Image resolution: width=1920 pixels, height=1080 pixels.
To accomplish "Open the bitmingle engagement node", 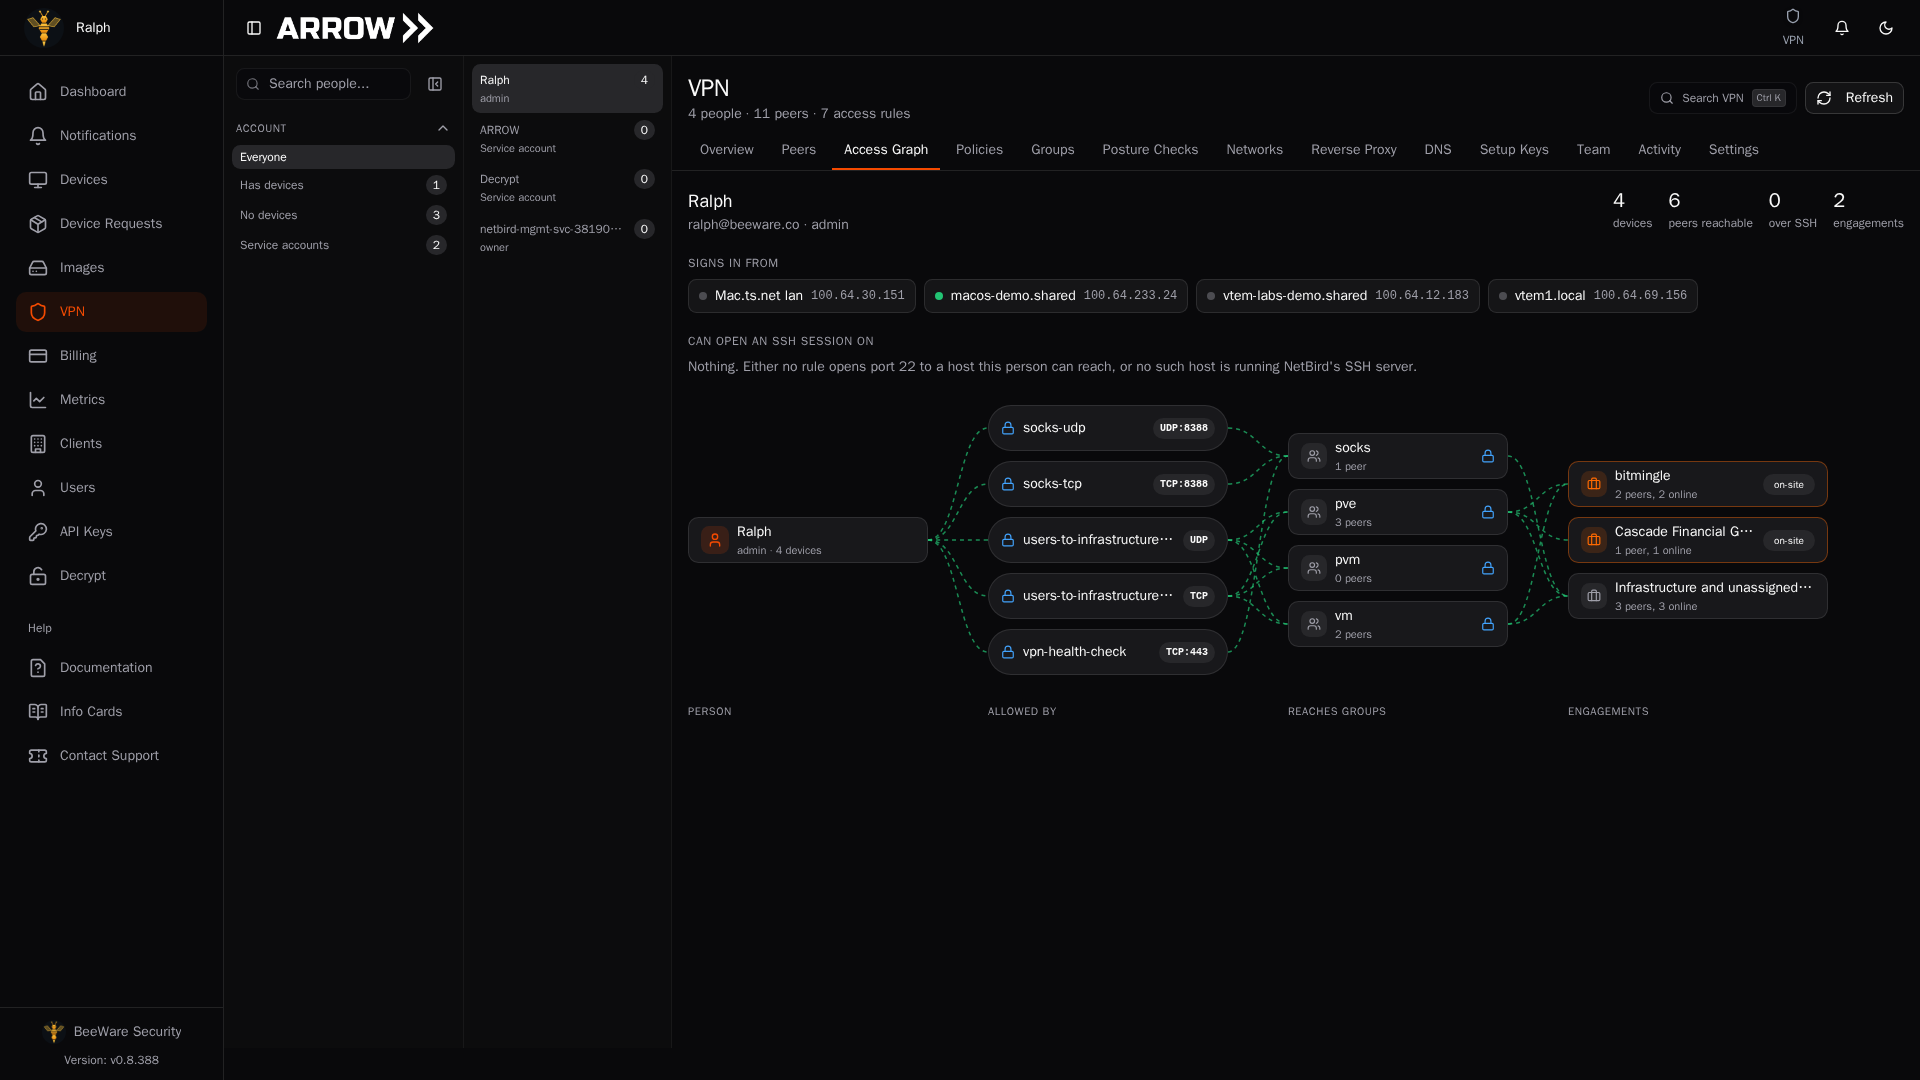I will [1697, 484].
